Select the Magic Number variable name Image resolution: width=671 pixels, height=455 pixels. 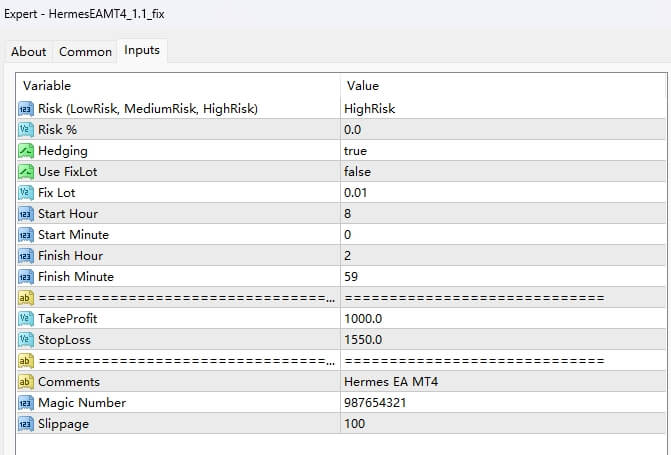[x=82, y=403]
